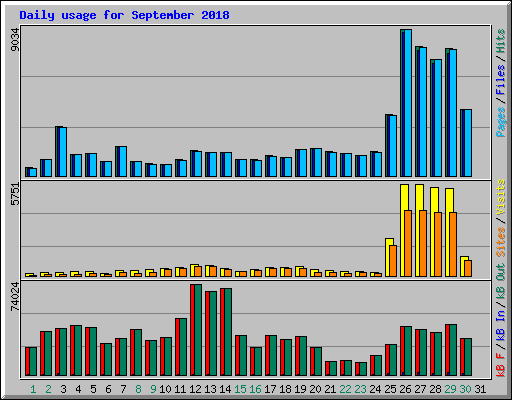Click day 17 on the x-axis
The width and height of the screenshot is (512, 400).
(x=270, y=389)
